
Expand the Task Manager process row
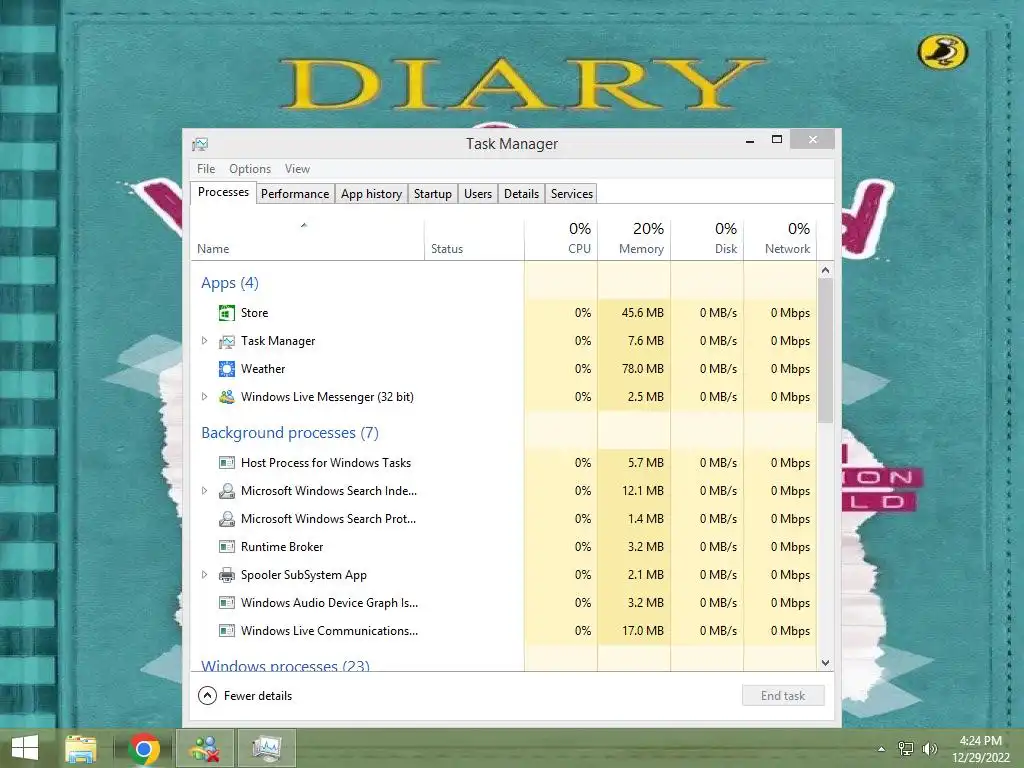click(204, 341)
